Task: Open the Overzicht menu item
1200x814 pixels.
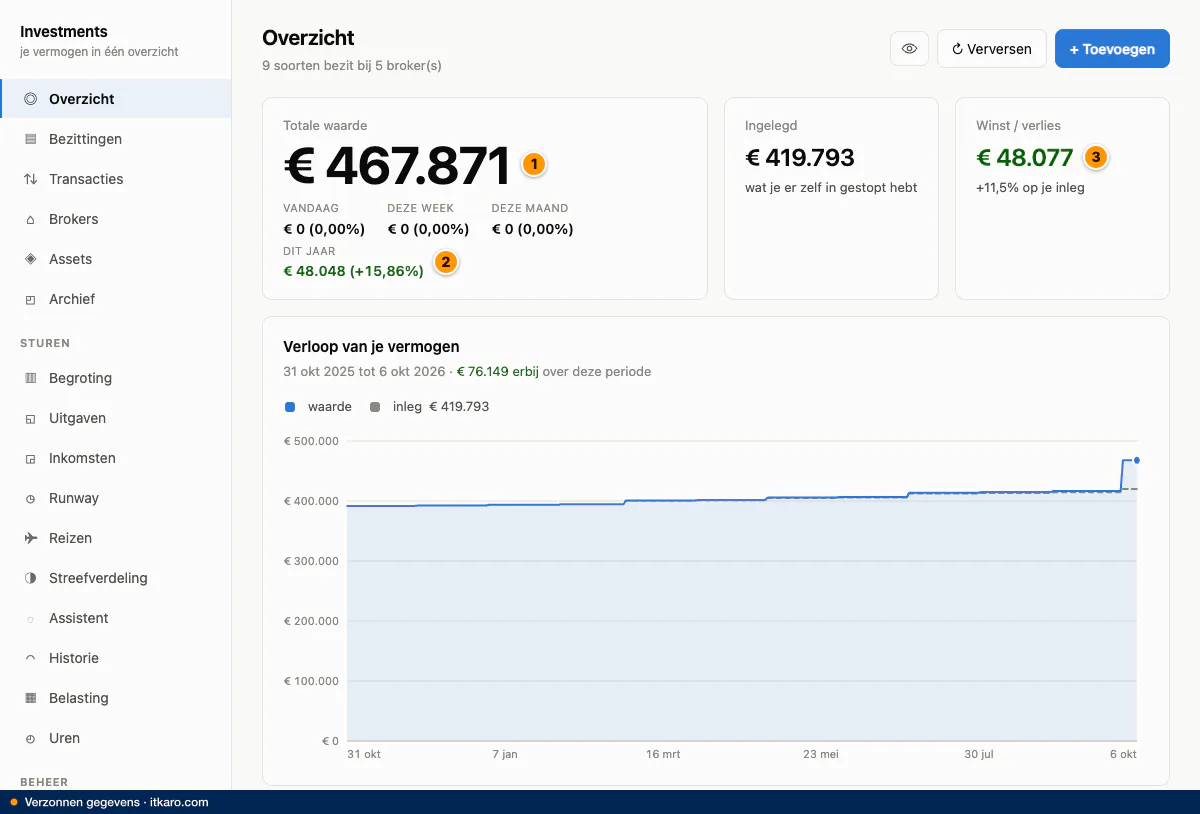Action: (x=116, y=99)
